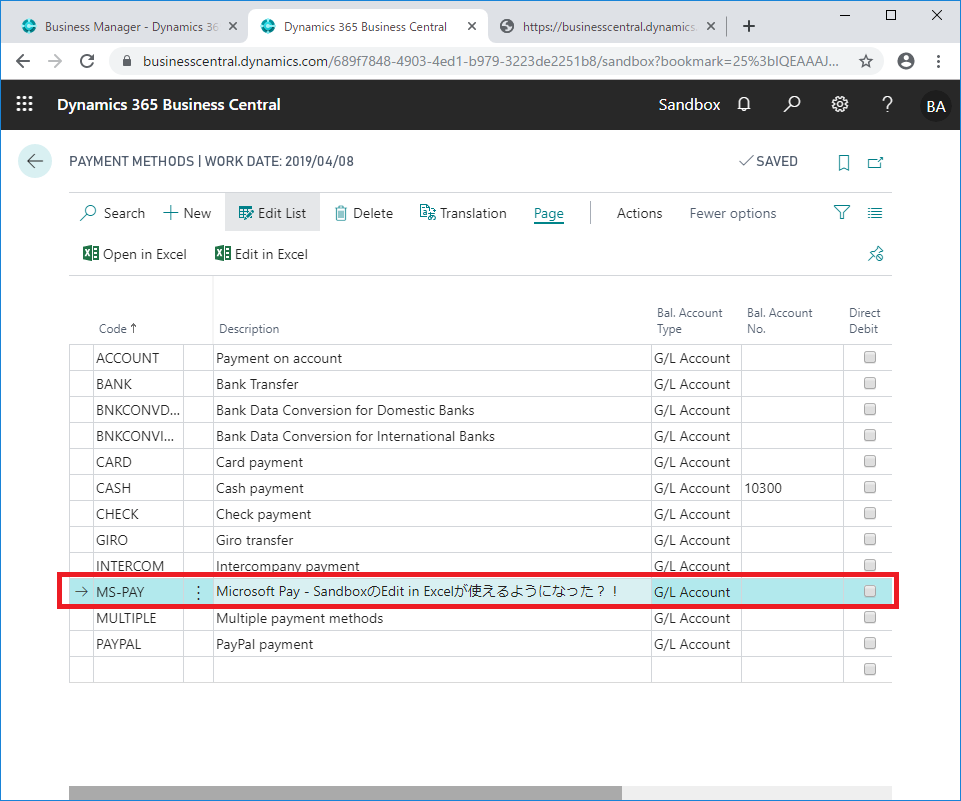This screenshot has width=961, height=801.
Task: Click Search in the action bar
Action: pos(113,213)
